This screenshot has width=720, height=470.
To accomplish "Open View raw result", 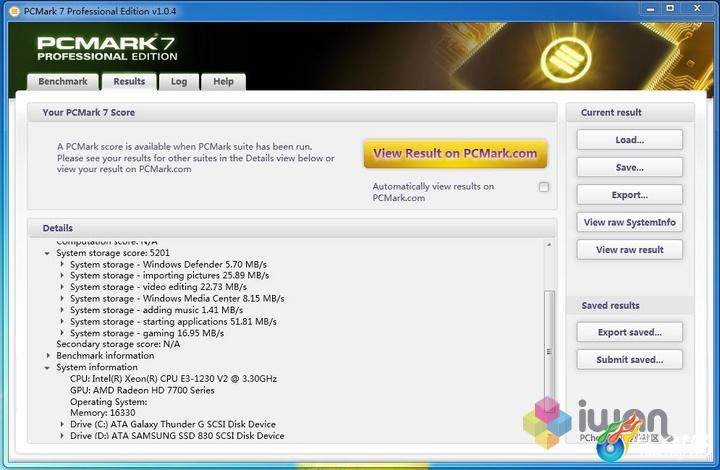I will click(x=630, y=250).
